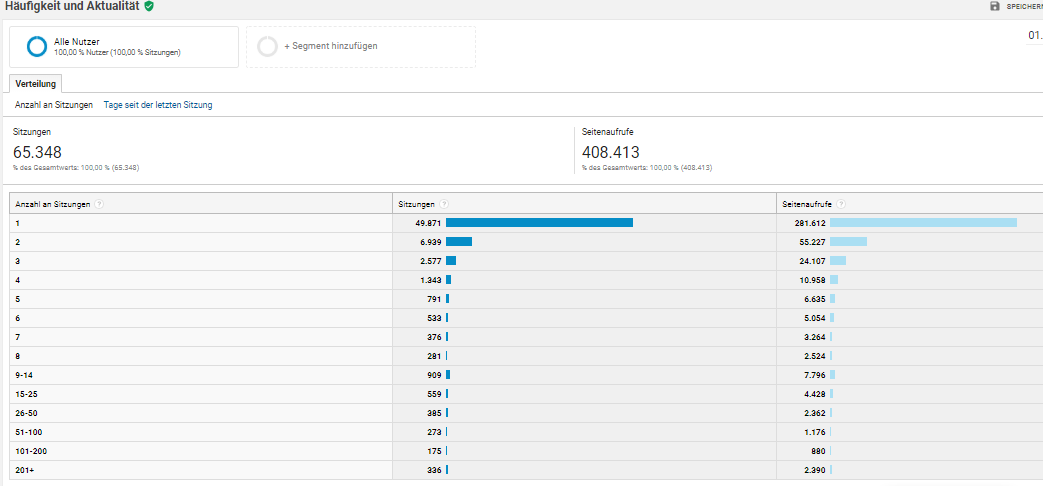Select the Alle Nutzer segment box
Image resolution: width=1043 pixels, height=486 pixels.
tap(124, 47)
